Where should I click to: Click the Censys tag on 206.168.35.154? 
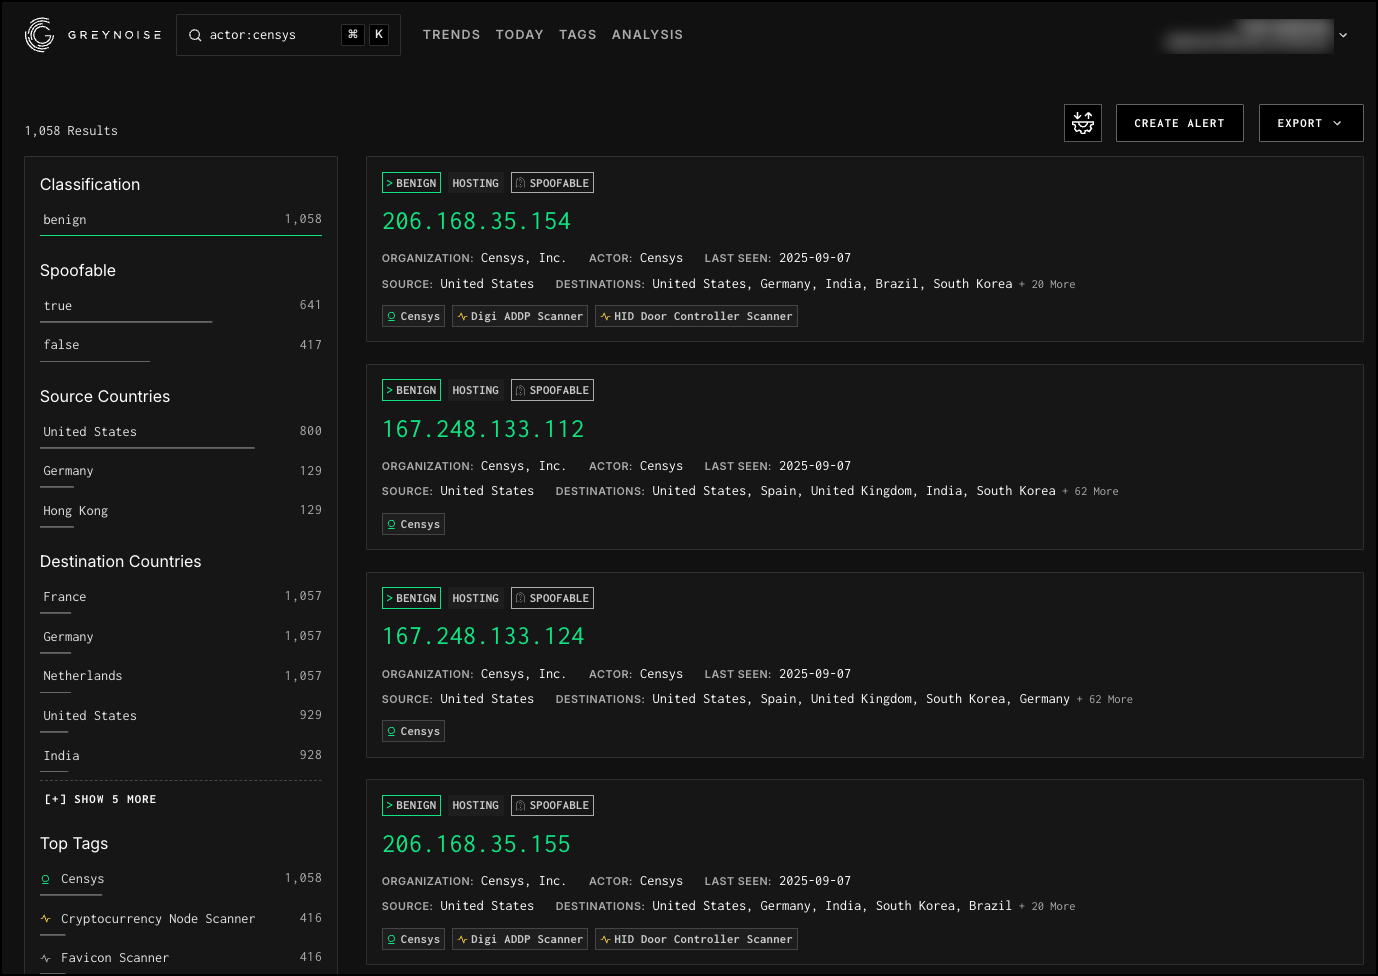click(413, 316)
